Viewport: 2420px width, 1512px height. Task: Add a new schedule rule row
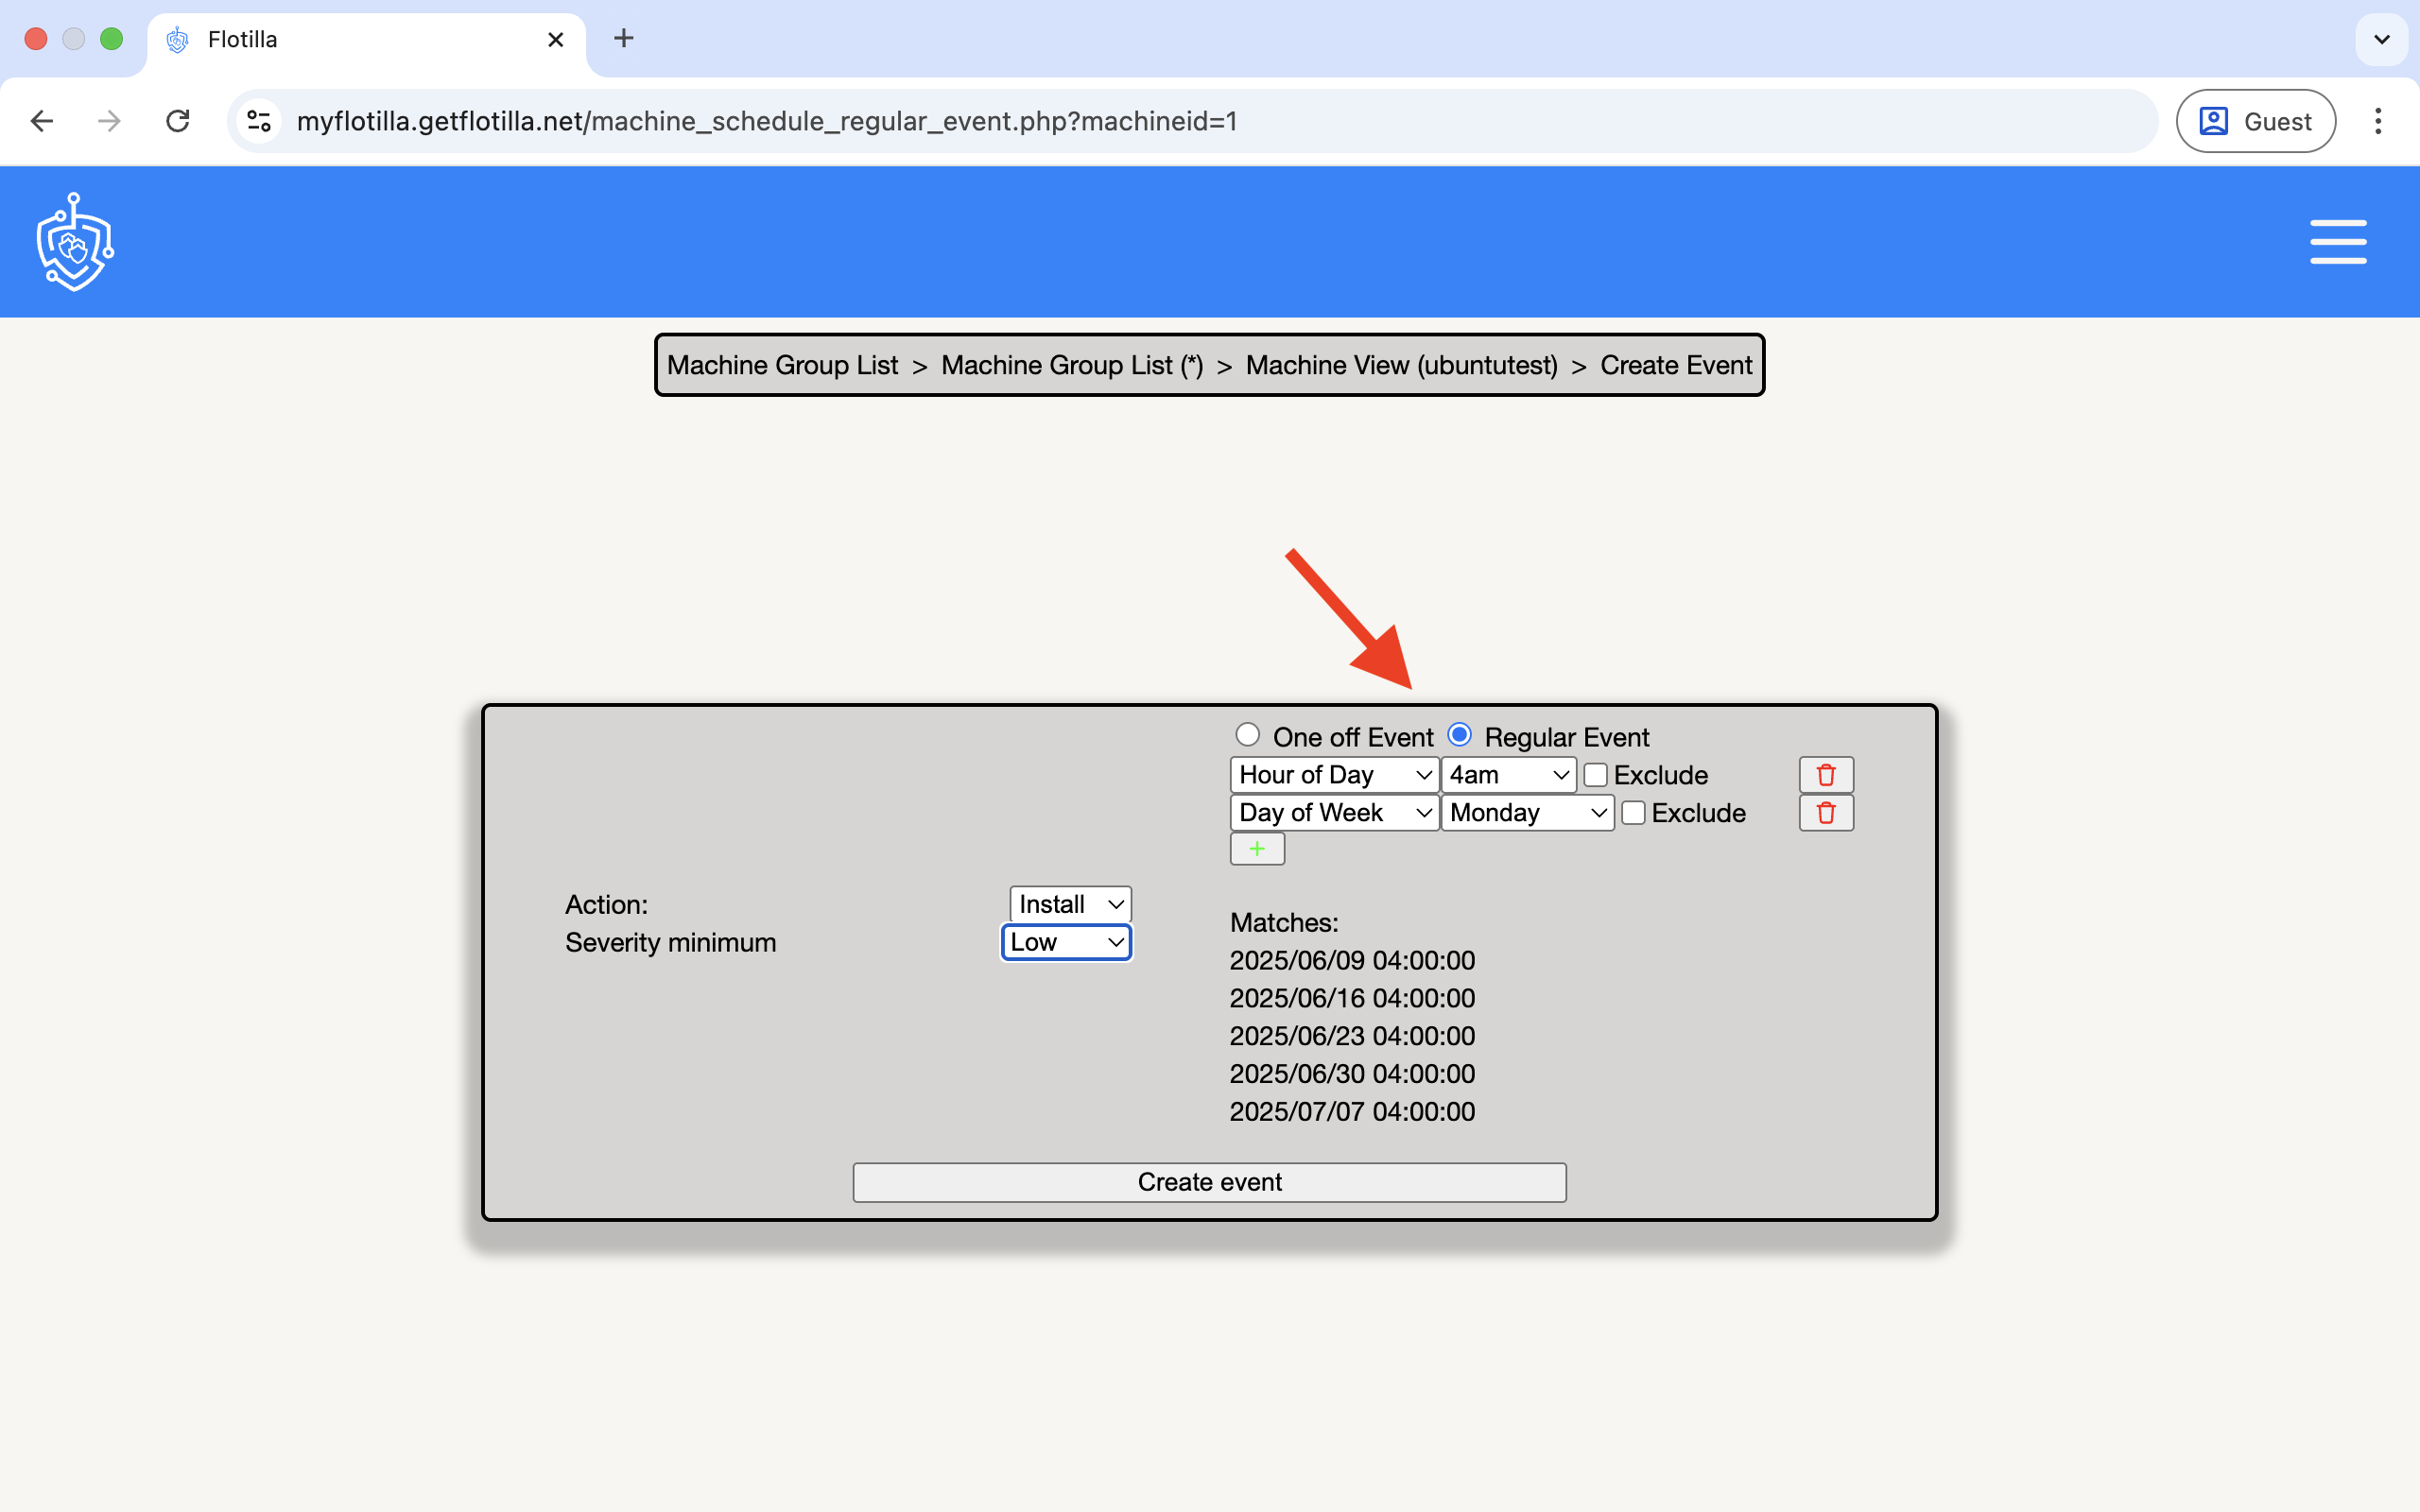(1256, 848)
